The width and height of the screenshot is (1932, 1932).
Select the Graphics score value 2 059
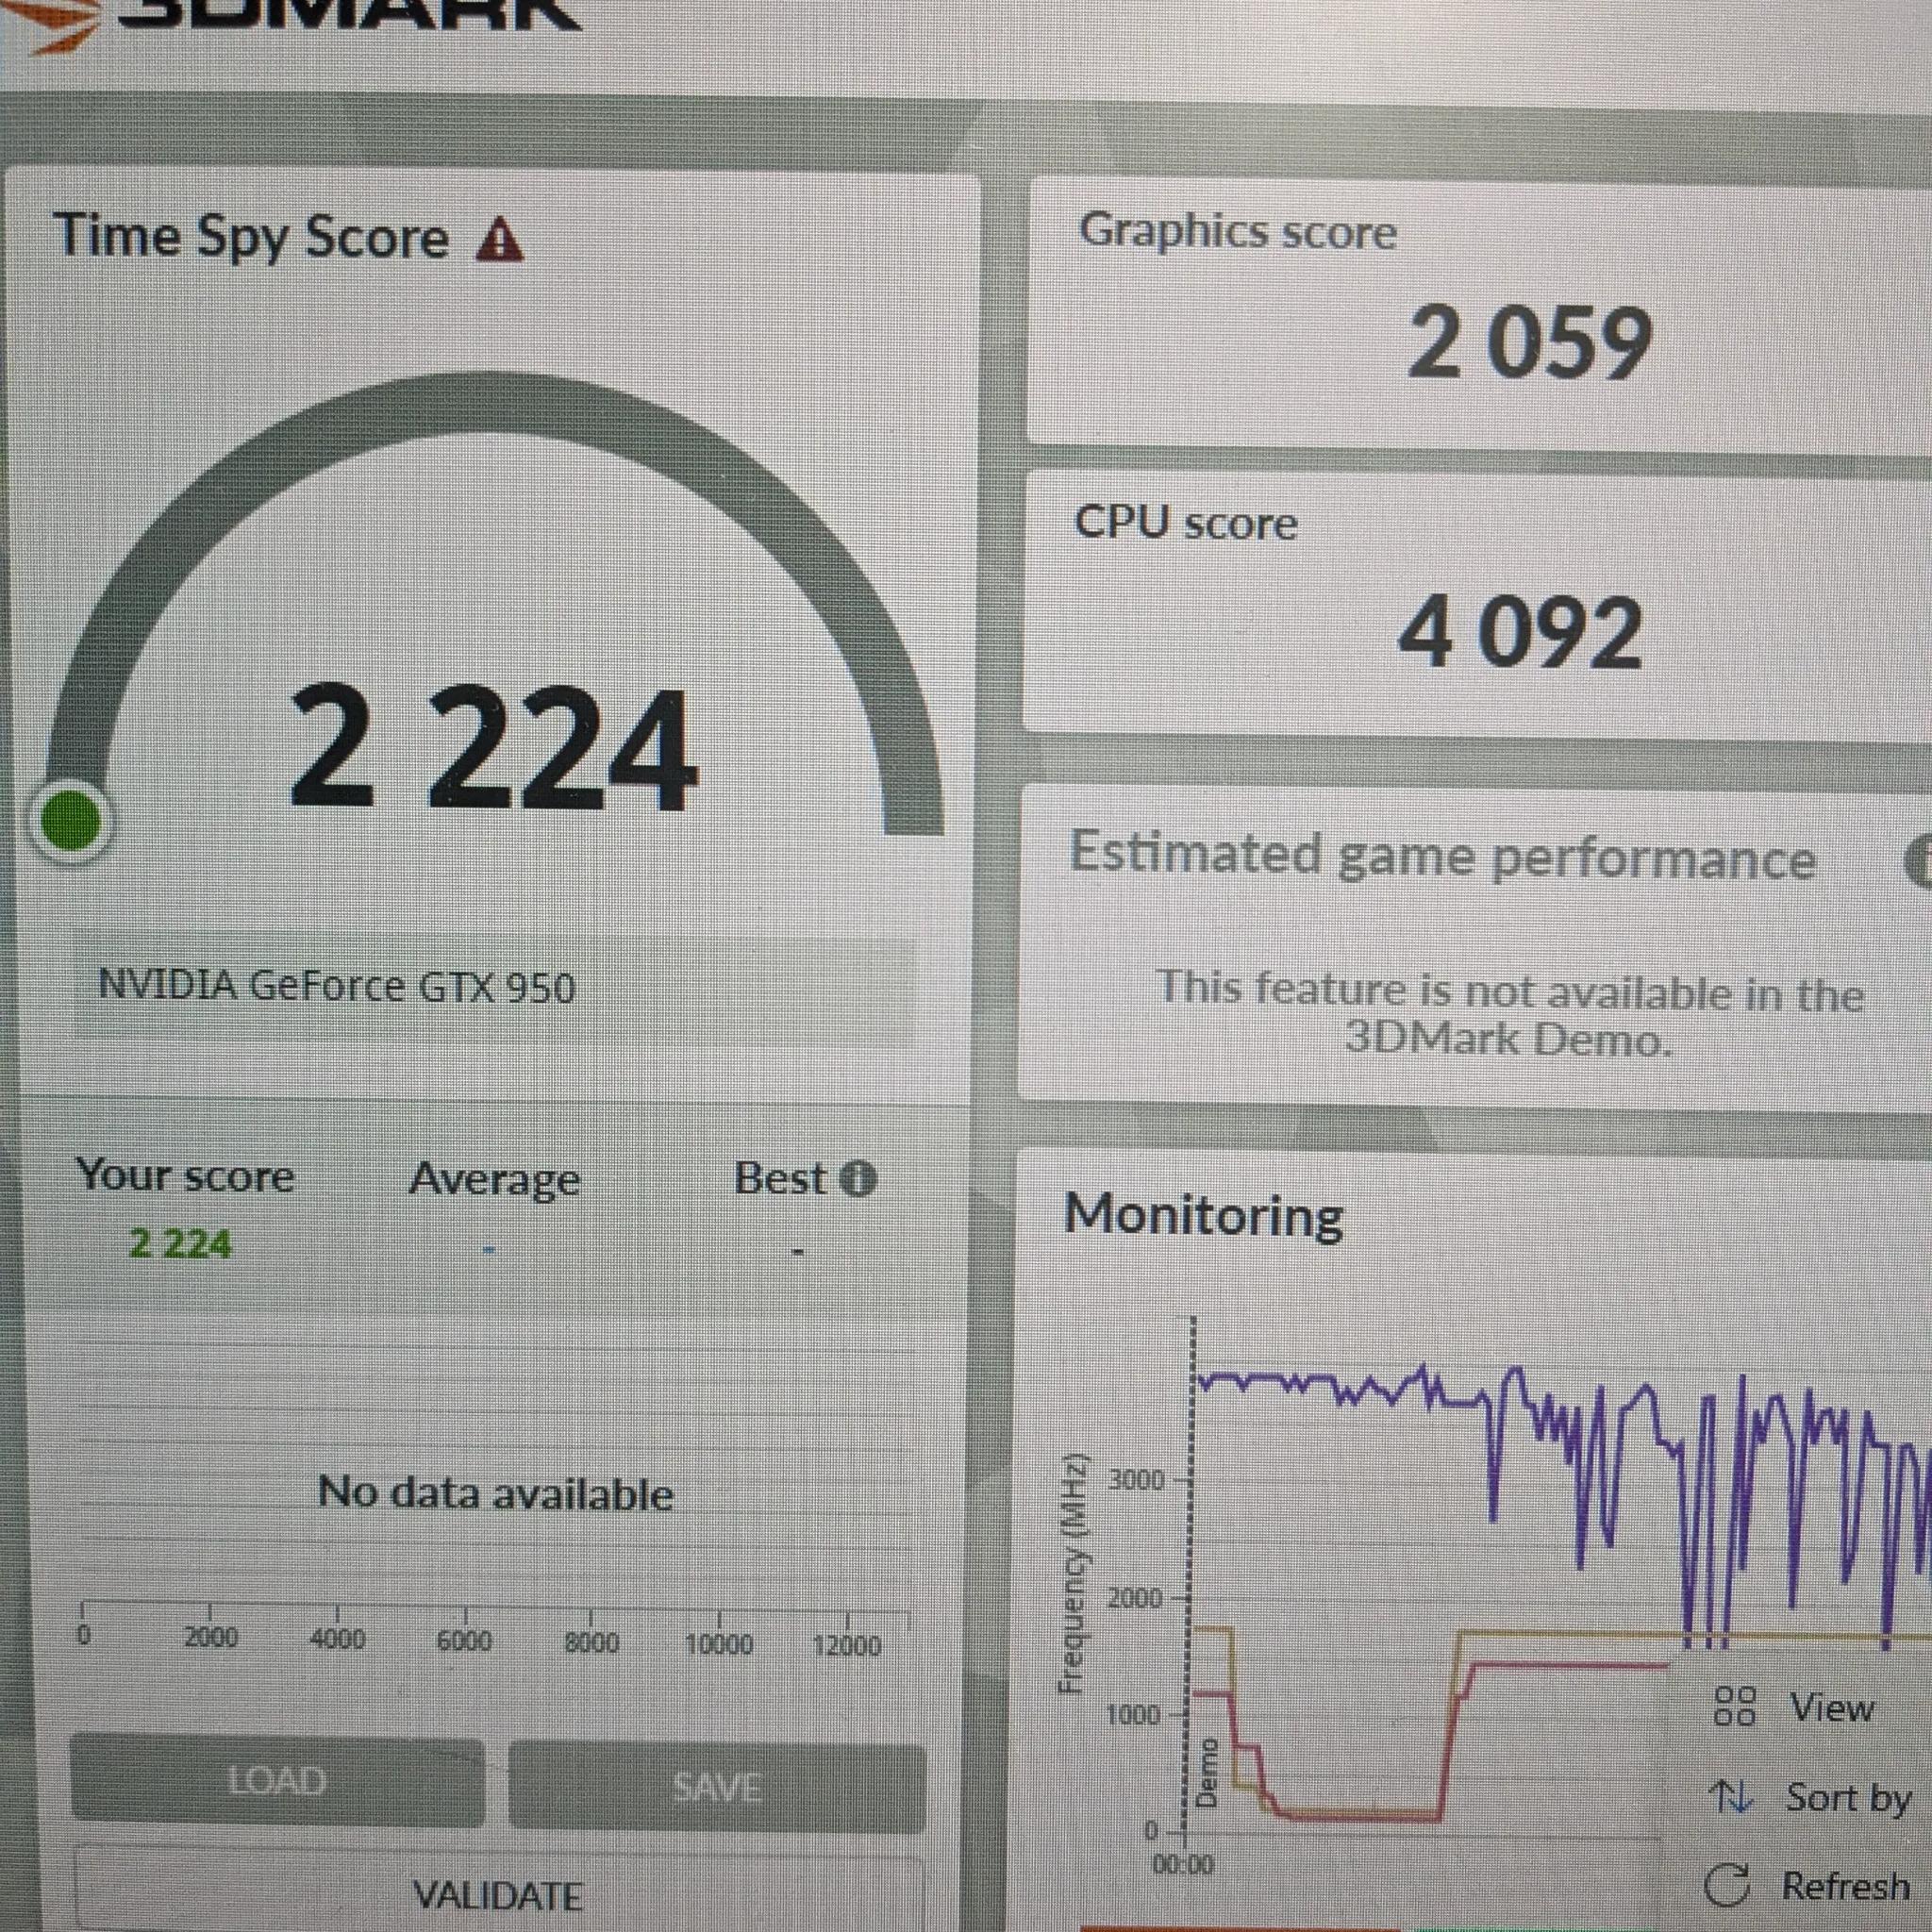[1529, 343]
